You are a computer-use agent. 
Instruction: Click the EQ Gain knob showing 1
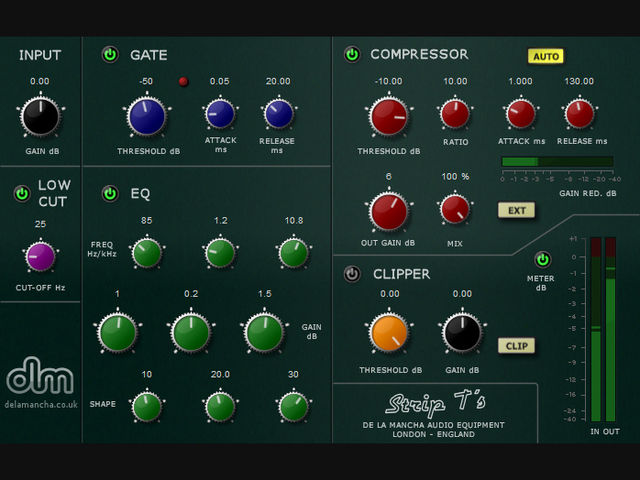tap(118, 332)
